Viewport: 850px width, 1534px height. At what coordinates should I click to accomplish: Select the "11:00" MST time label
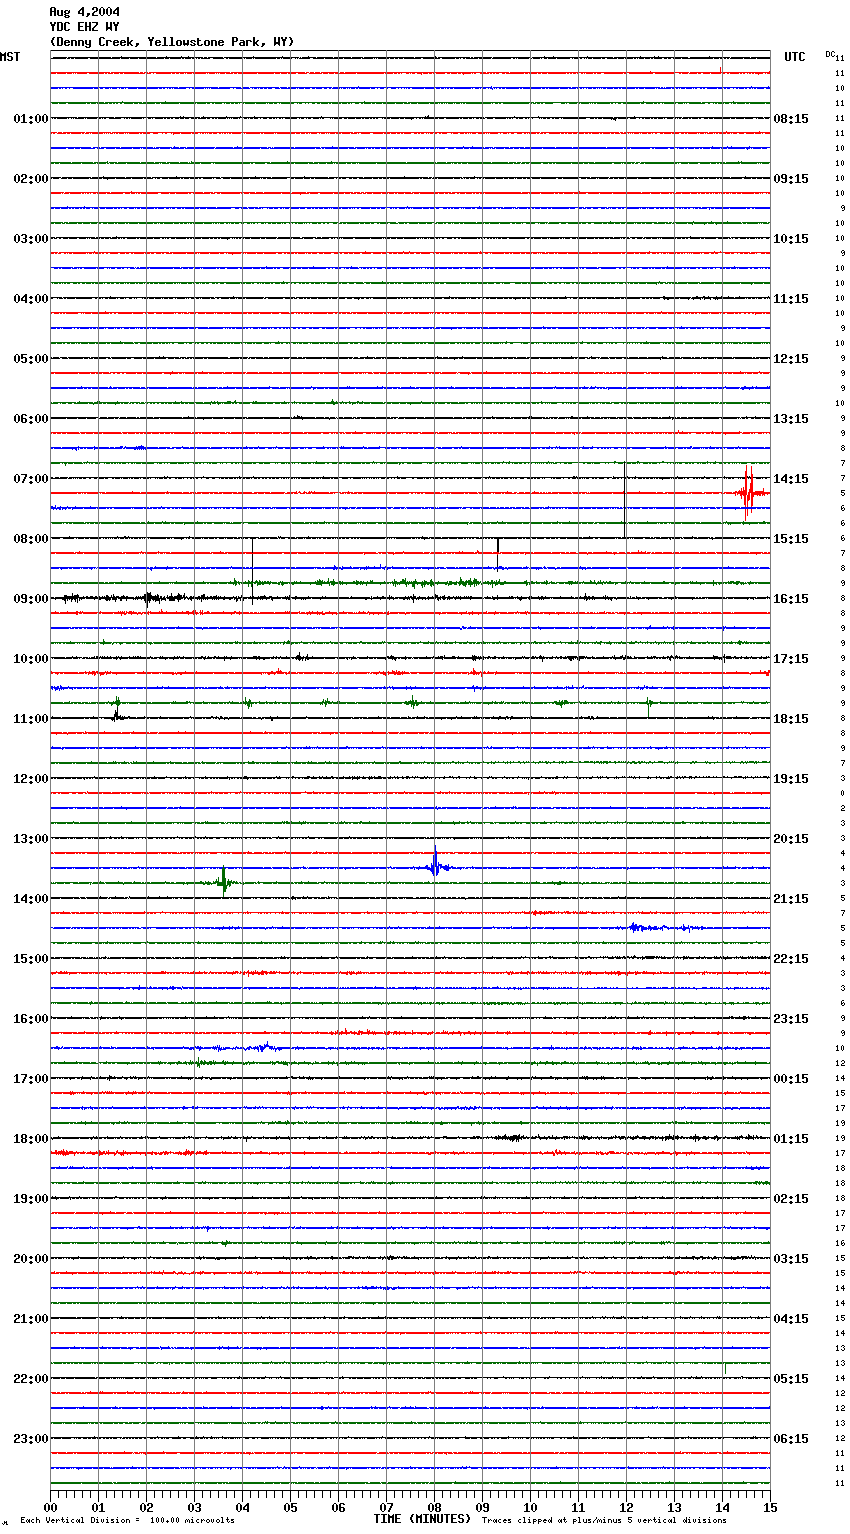pyautogui.click(x=31, y=719)
